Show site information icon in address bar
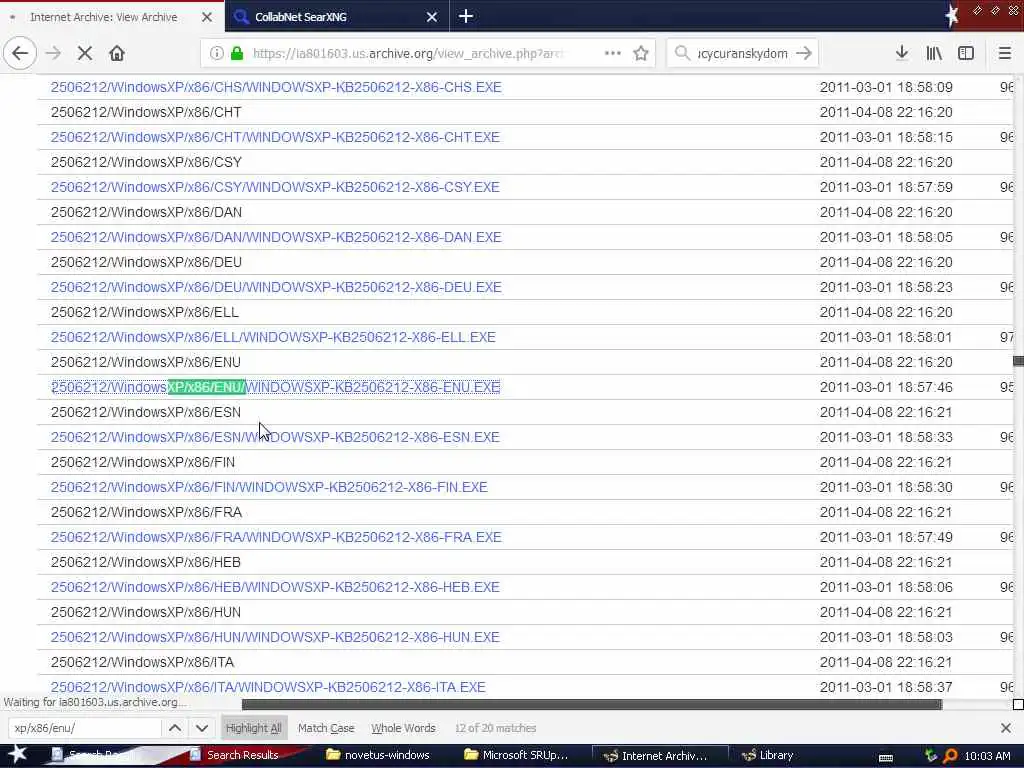 point(216,54)
